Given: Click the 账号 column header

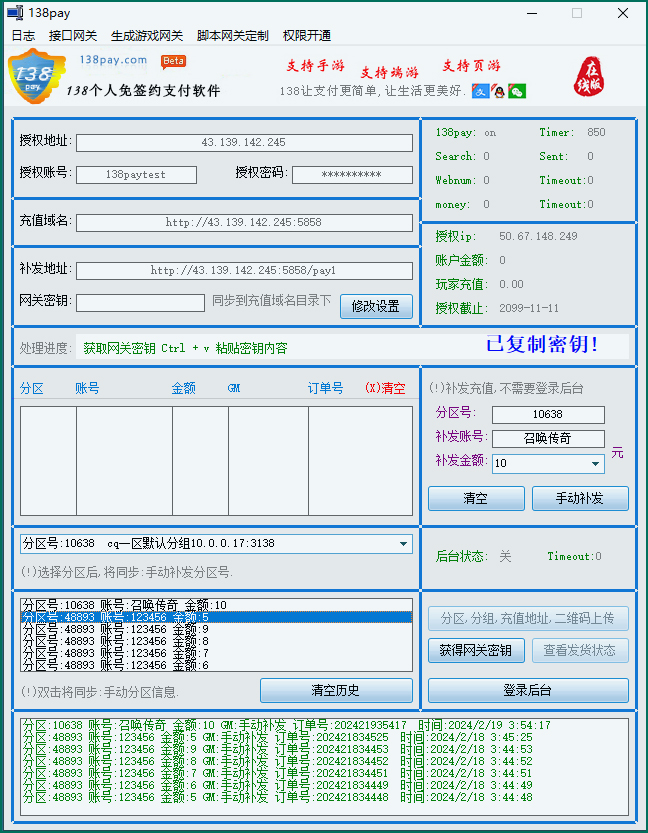Looking at the screenshot, I should [88, 388].
